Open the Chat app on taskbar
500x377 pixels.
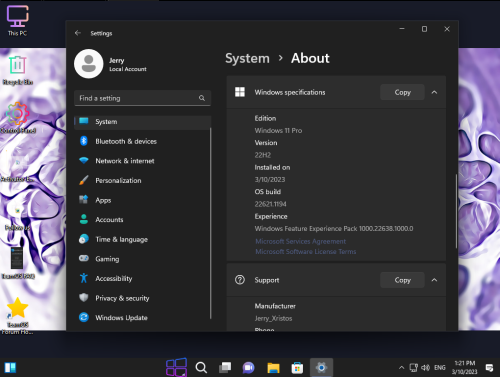point(249,368)
